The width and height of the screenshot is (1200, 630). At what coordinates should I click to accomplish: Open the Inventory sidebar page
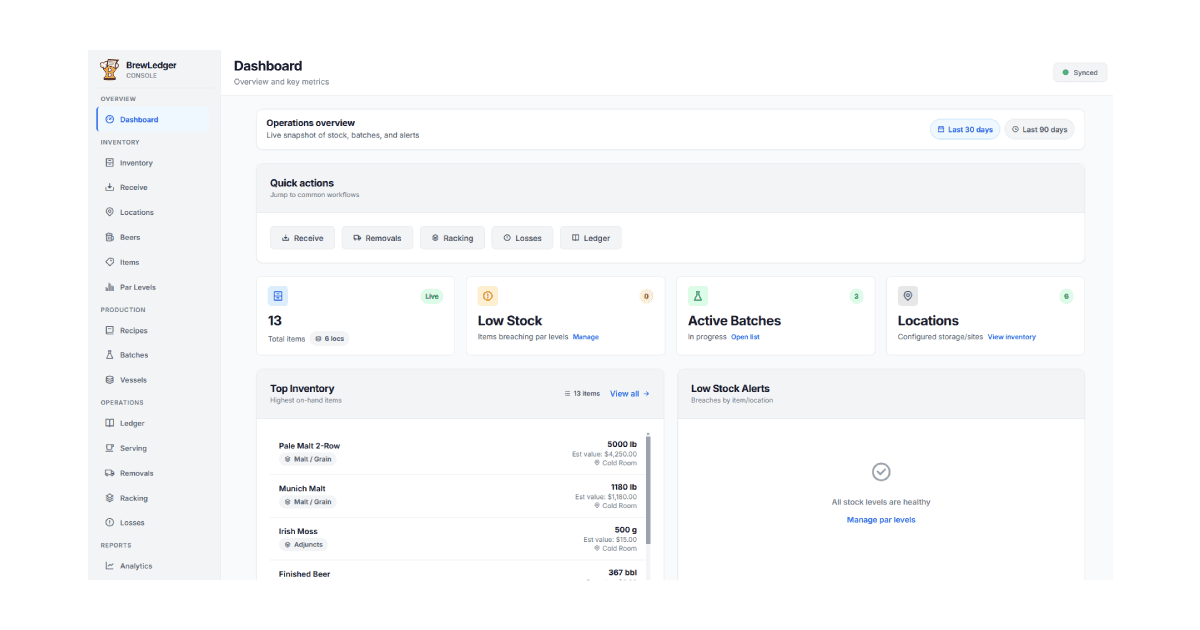tap(136, 163)
